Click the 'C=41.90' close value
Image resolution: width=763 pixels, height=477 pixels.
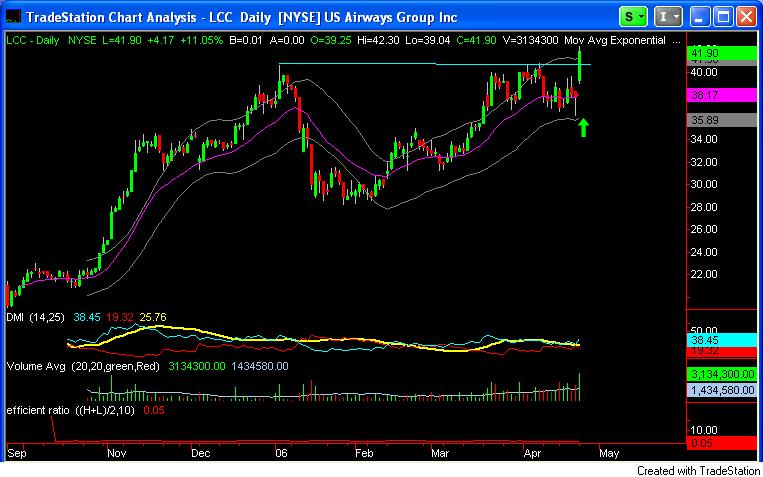coord(477,40)
